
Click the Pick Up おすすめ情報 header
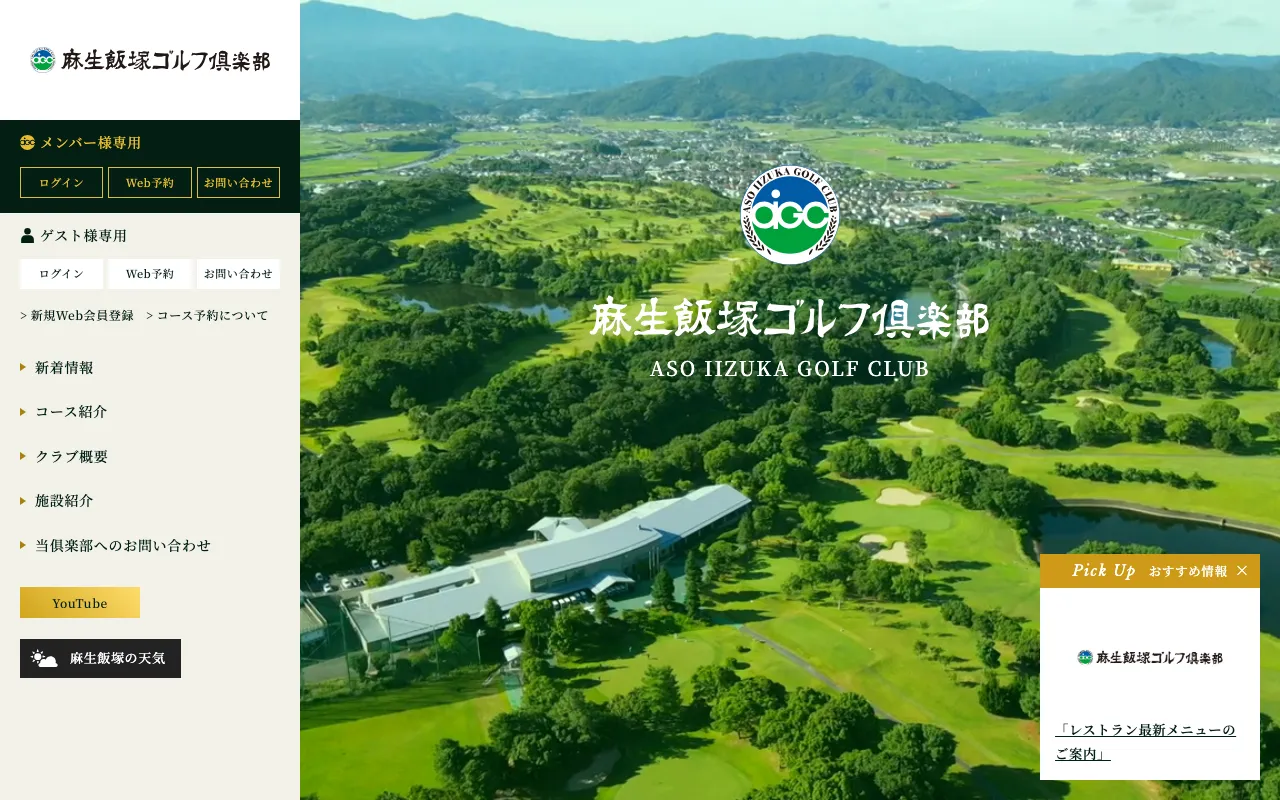tap(1150, 571)
